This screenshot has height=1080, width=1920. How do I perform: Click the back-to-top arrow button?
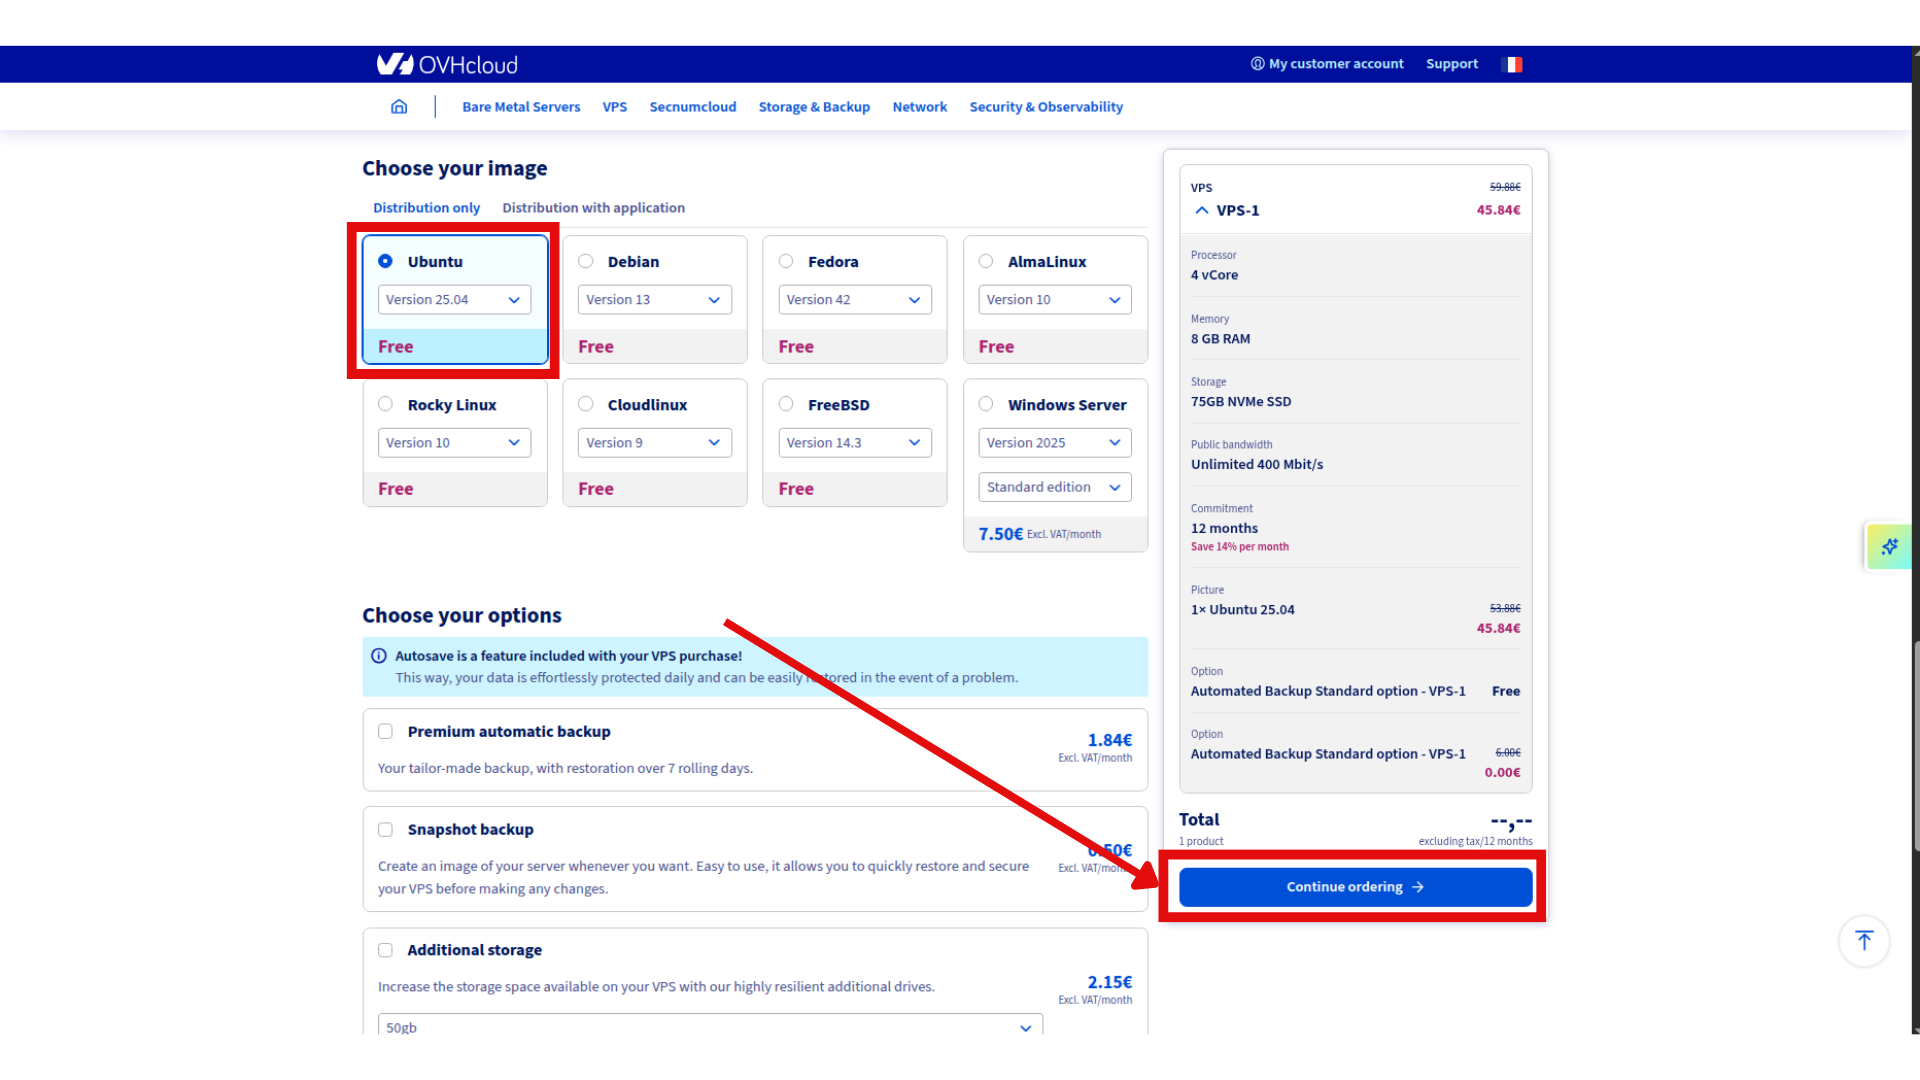[1863, 941]
